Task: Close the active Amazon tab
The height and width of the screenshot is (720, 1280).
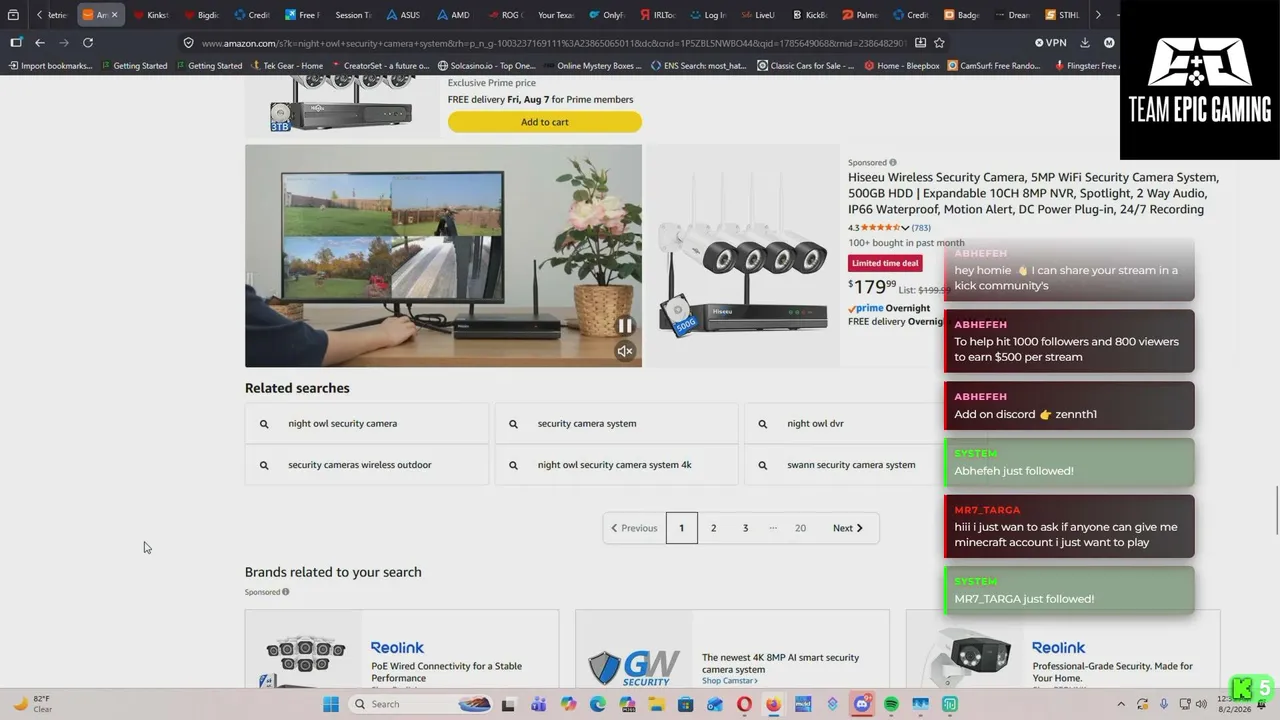Action: click(114, 15)
